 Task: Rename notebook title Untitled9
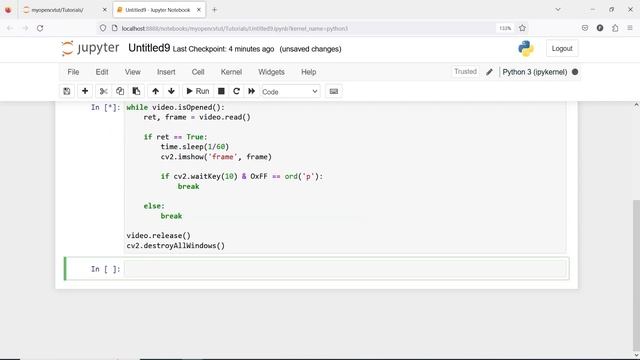149,48
